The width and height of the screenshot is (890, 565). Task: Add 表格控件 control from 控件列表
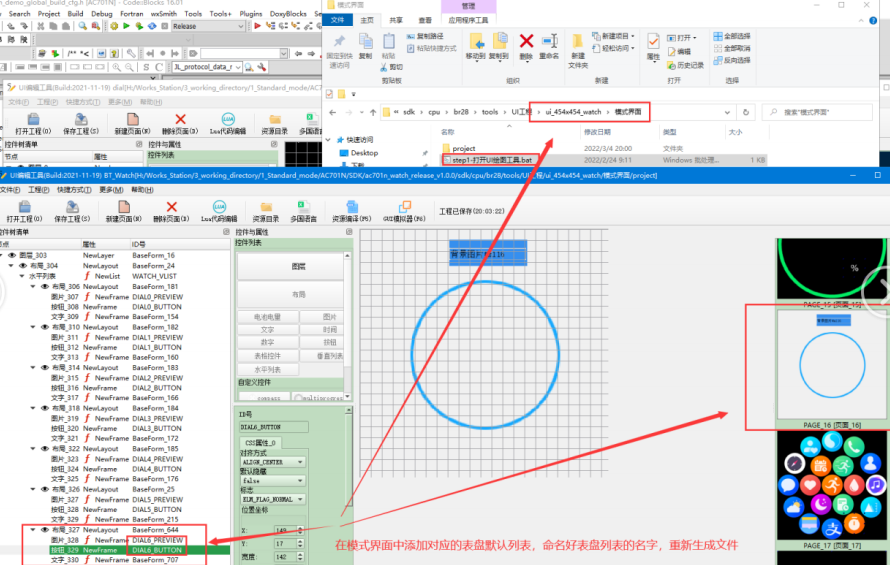[267, 357]
